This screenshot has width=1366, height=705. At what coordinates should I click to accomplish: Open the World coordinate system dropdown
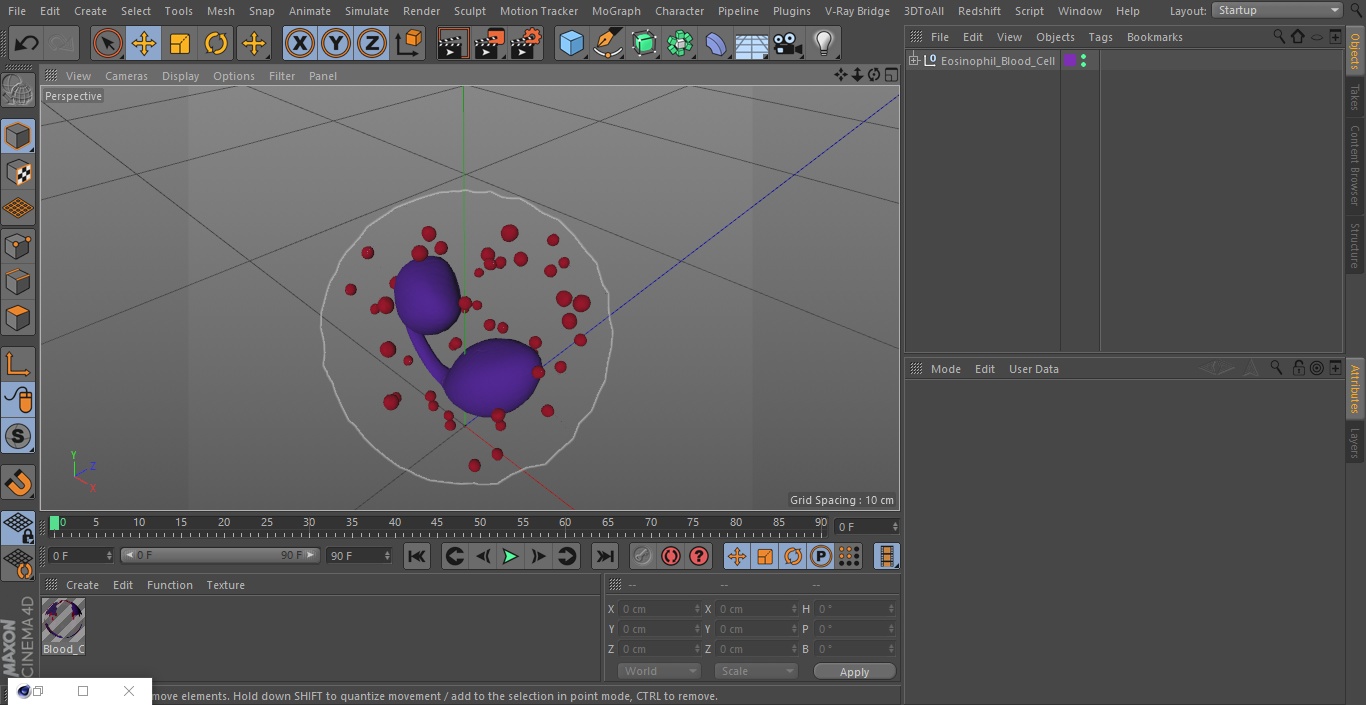coord(658,671)
